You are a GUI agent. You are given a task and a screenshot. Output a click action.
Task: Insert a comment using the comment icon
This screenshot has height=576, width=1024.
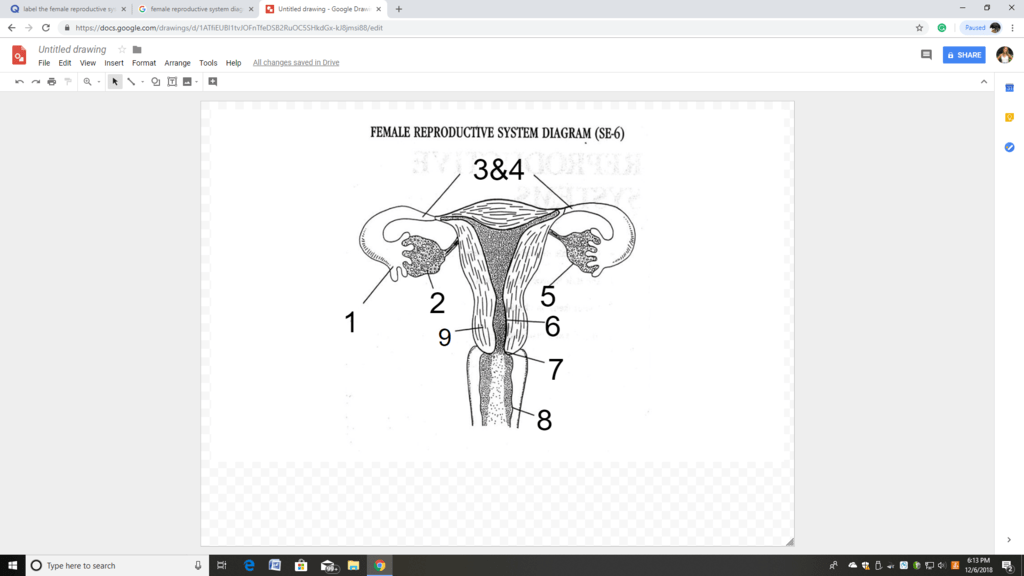tap(213, 82)
